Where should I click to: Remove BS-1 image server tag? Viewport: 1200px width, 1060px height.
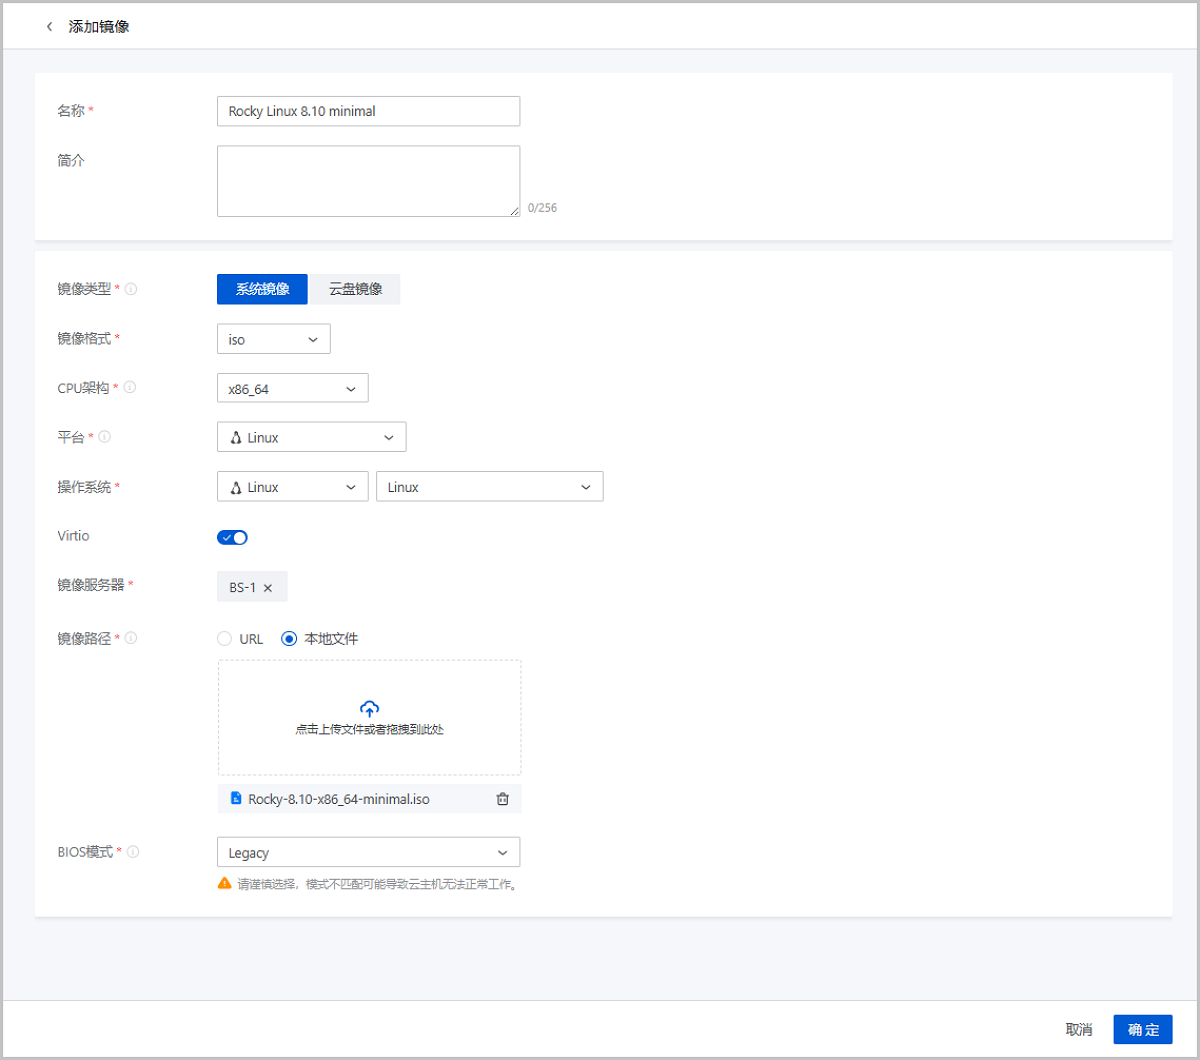click(268, 588)
